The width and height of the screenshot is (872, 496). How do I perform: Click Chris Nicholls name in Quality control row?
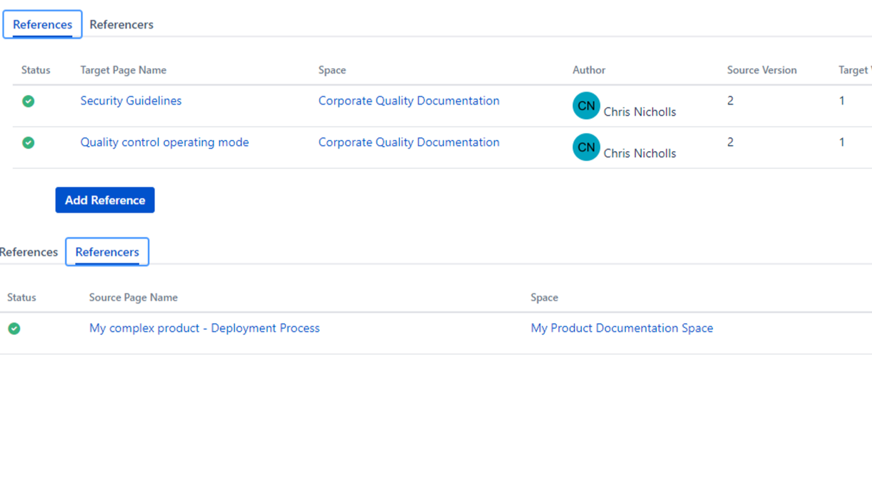point(639,153)
